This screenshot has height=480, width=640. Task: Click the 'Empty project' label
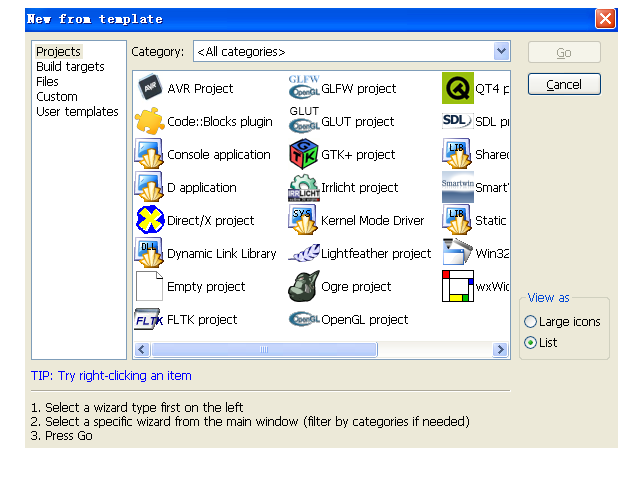206,287
